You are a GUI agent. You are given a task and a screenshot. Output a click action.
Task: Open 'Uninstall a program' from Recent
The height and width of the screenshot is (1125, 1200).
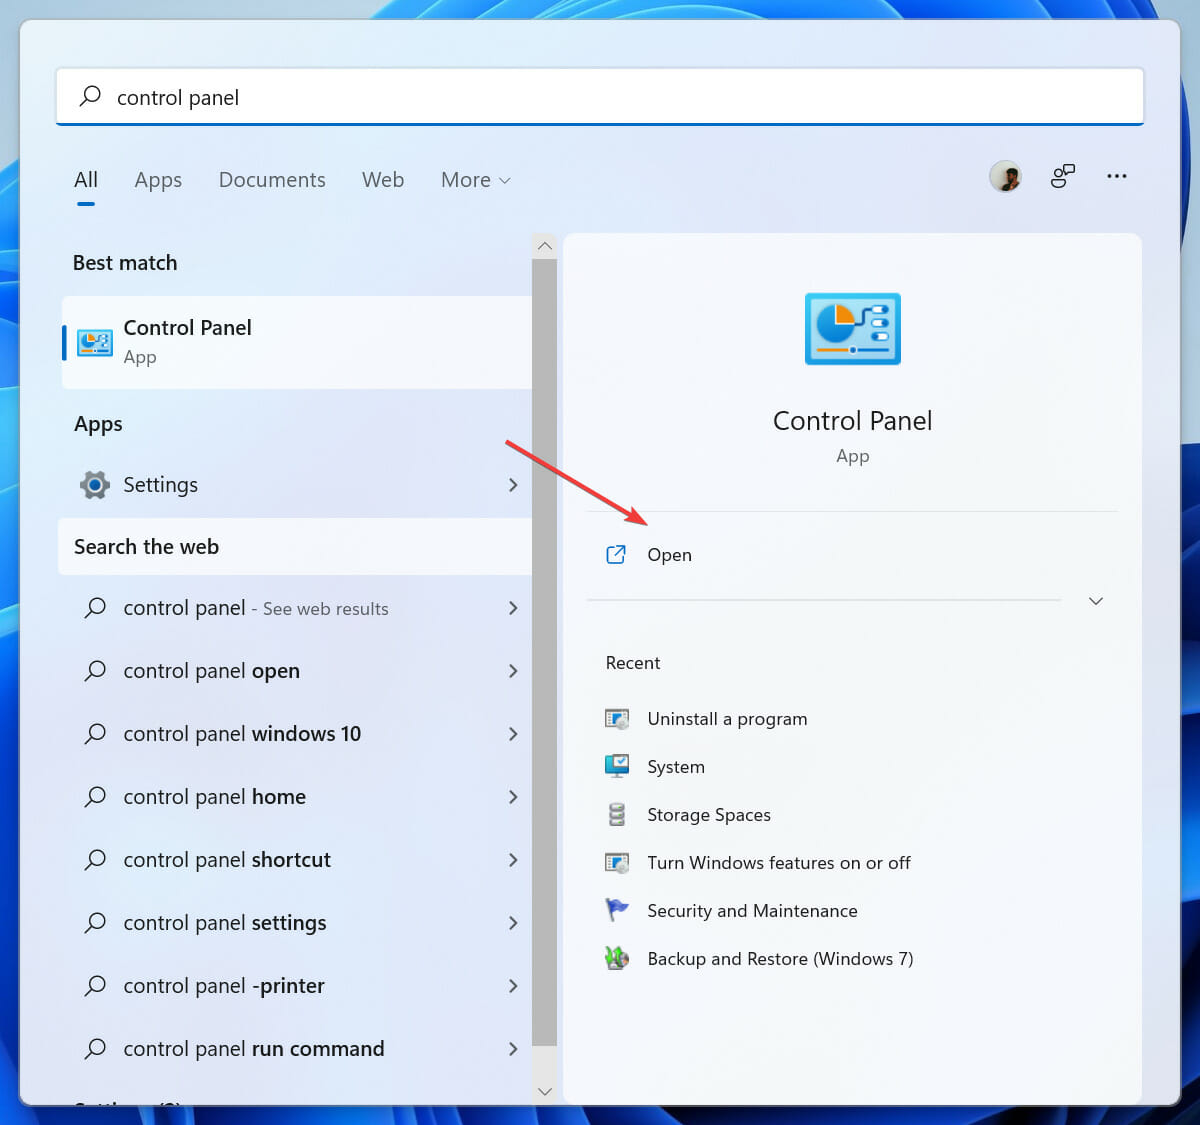coord(727,719)
